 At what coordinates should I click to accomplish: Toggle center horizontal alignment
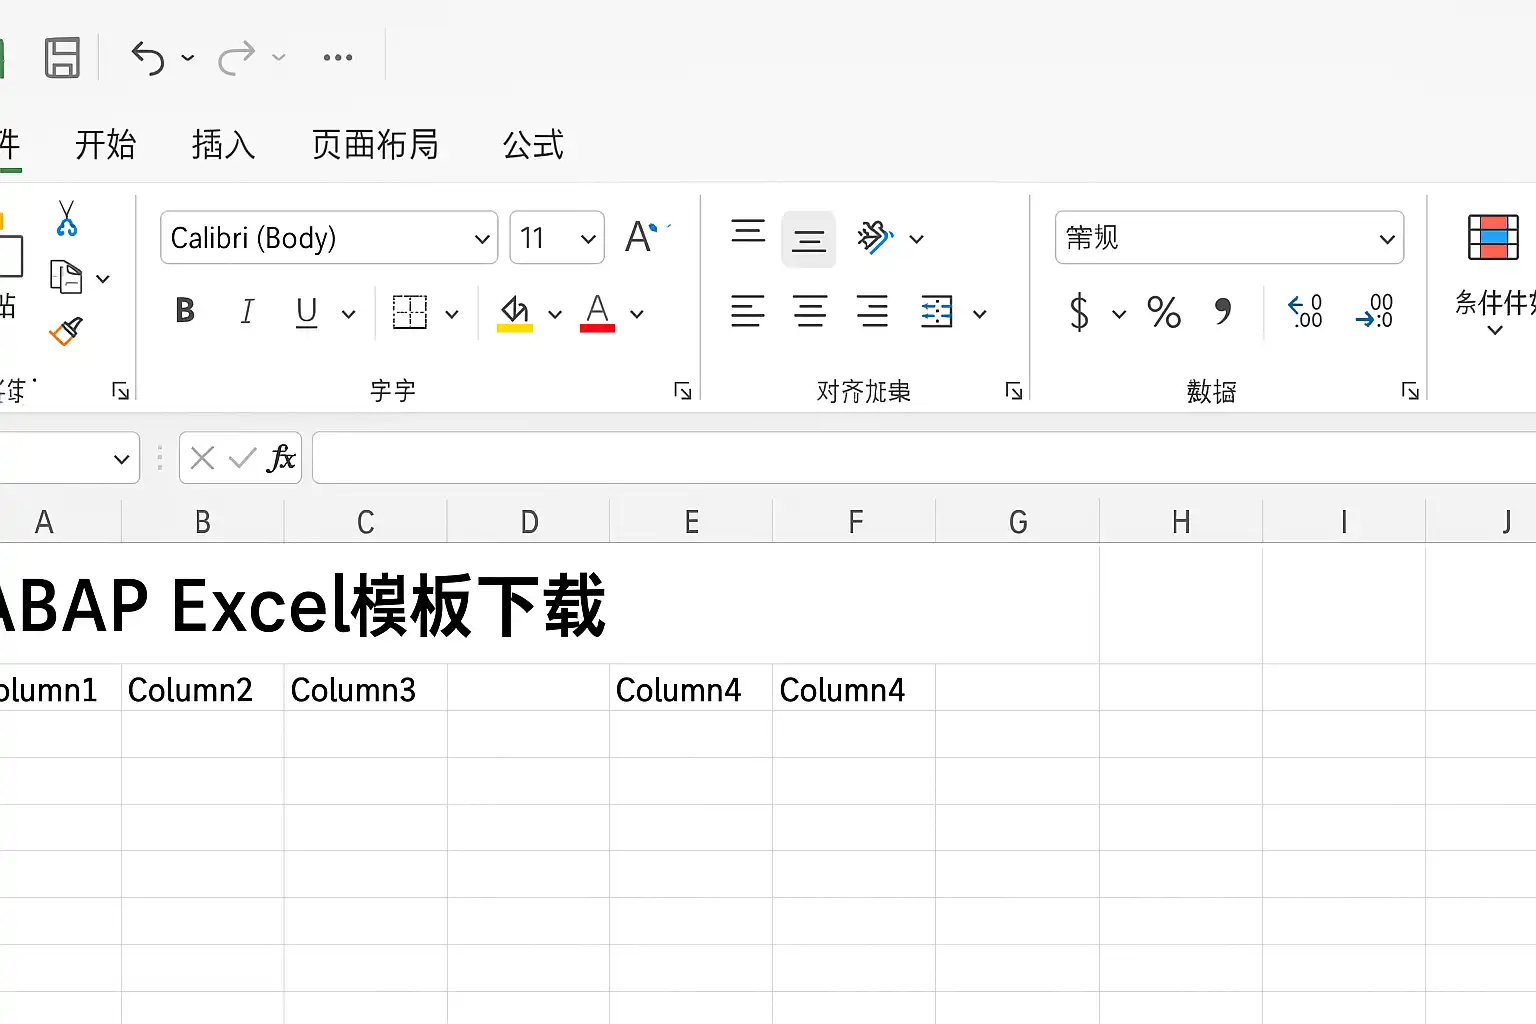[810, 312]
